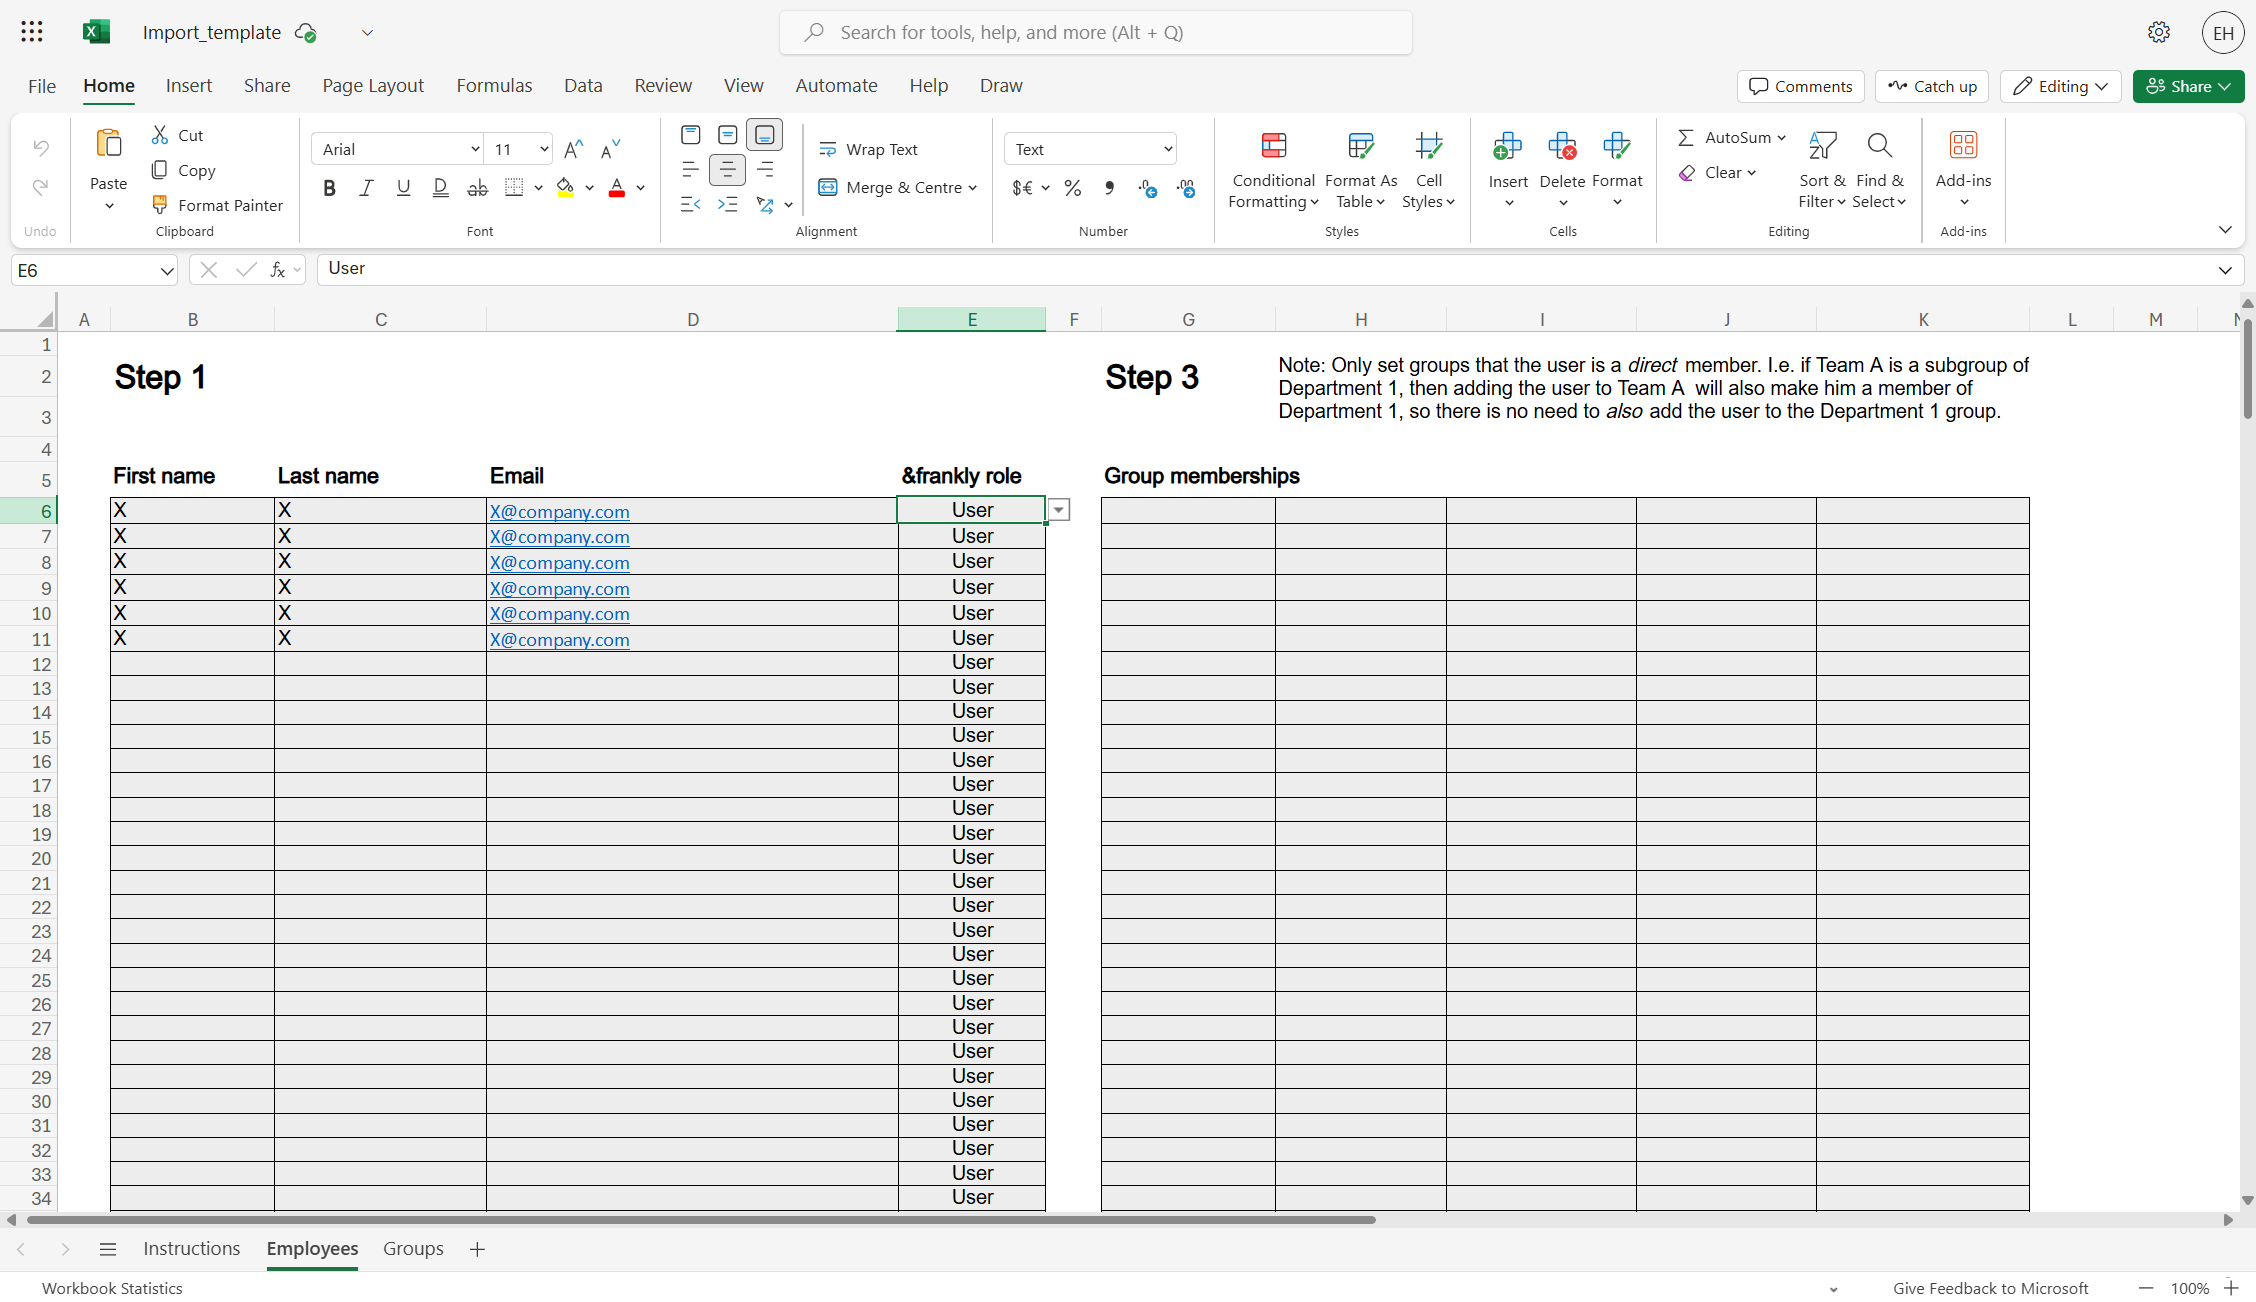Toggle Wrap Text
2256x1302 pixels.
tap(868, 149)
